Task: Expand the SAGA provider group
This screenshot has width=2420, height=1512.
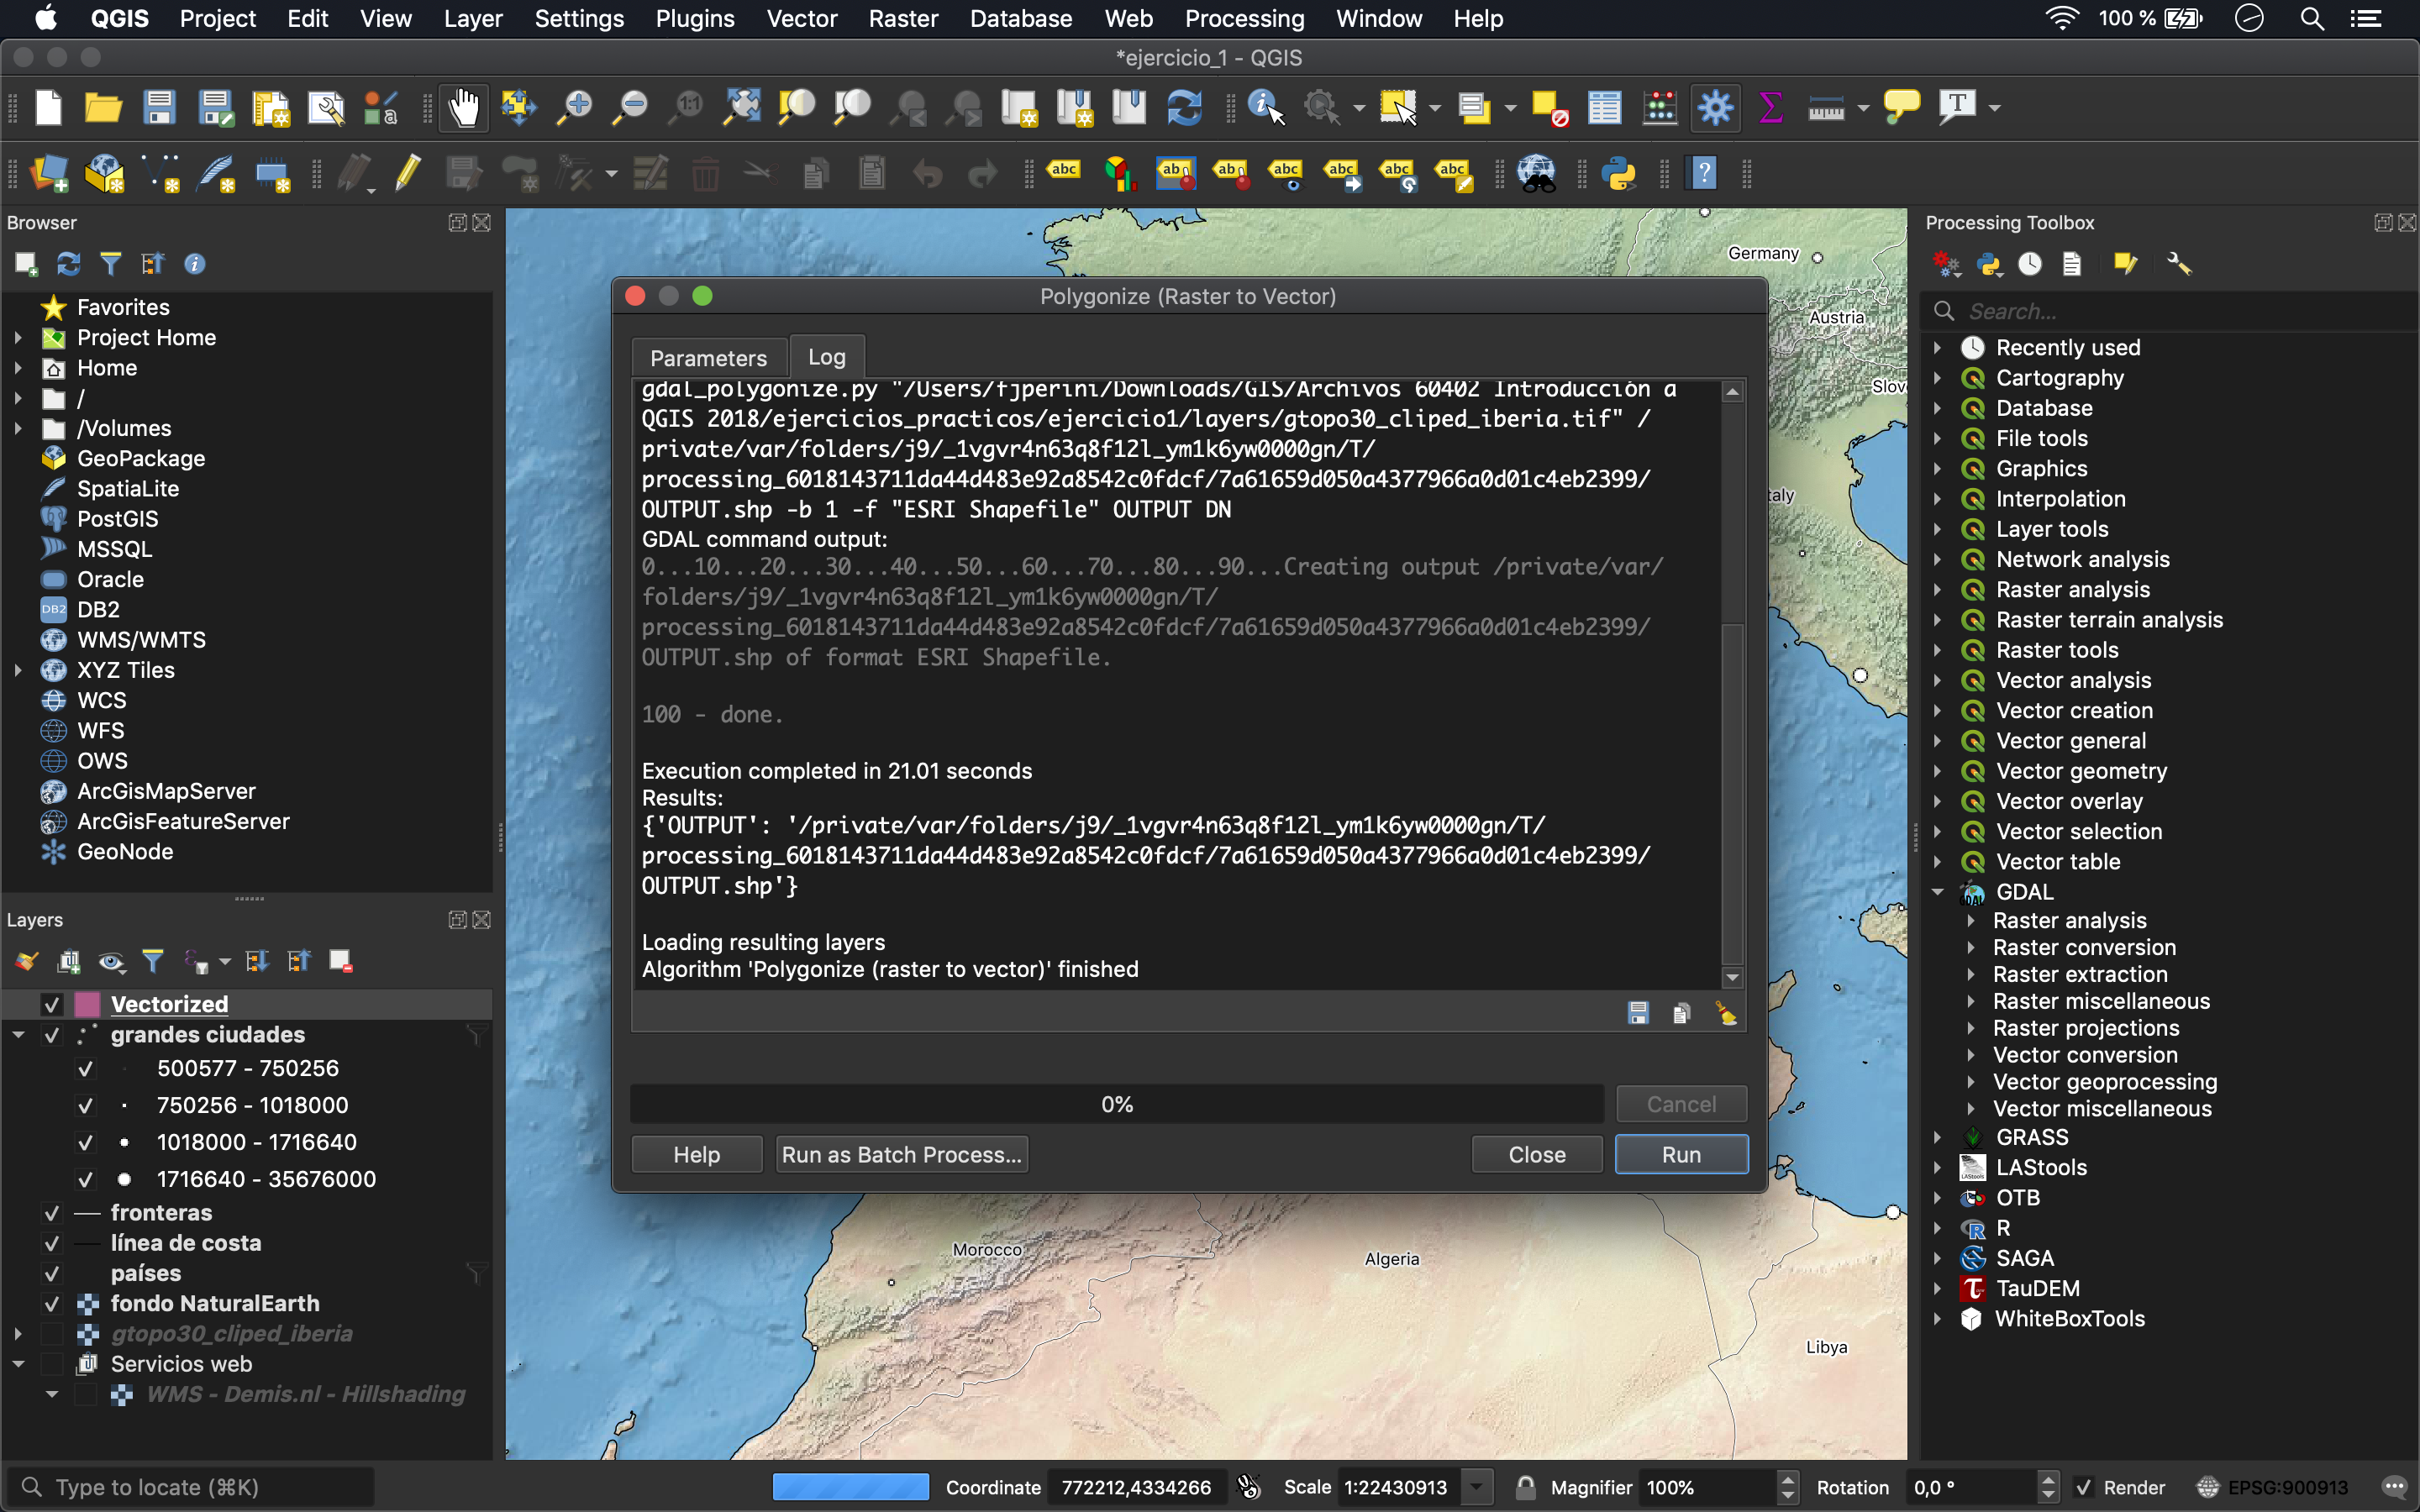Action: 1938,1258
